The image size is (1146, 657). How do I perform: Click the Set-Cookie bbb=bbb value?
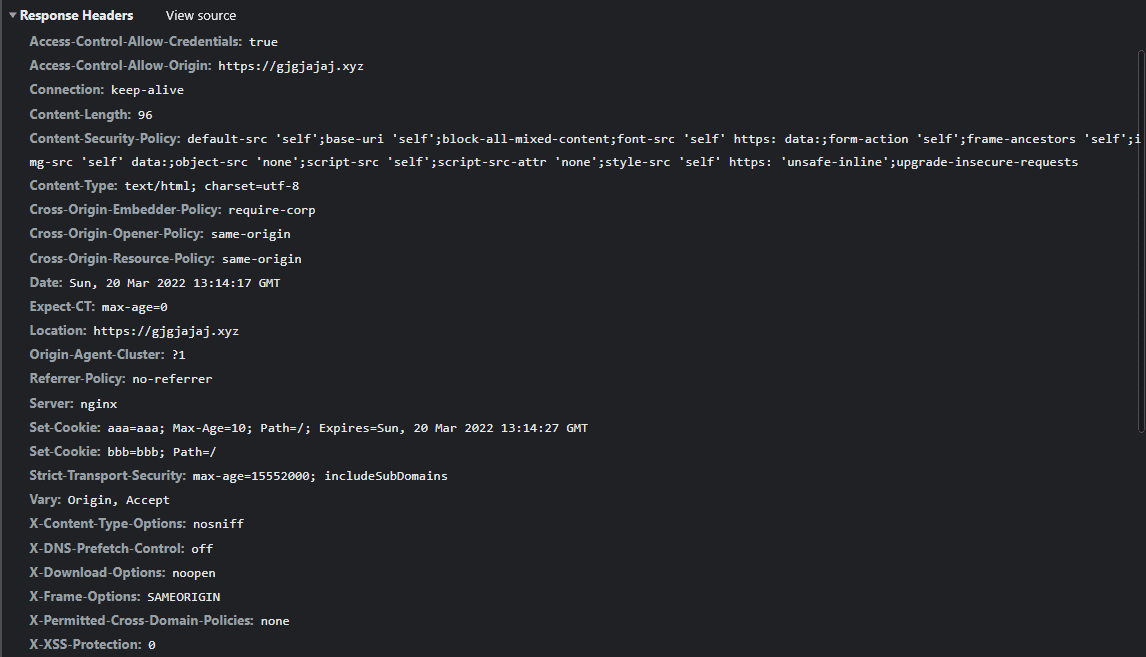pos(161,452)
